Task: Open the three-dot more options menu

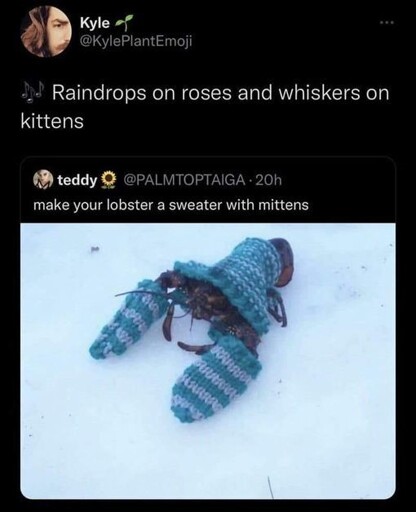Action: click(387, 23)
